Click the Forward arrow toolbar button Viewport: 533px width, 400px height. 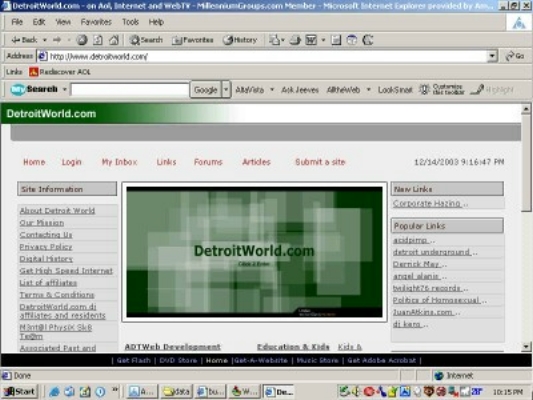(57, 40)
